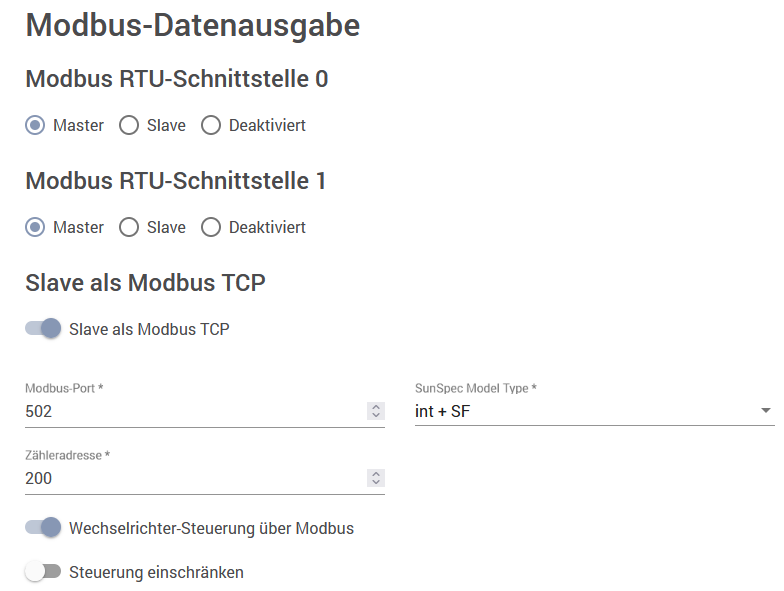Increase Zähleradresse with up arrow
784x591 pixels.
click(376, 474)
